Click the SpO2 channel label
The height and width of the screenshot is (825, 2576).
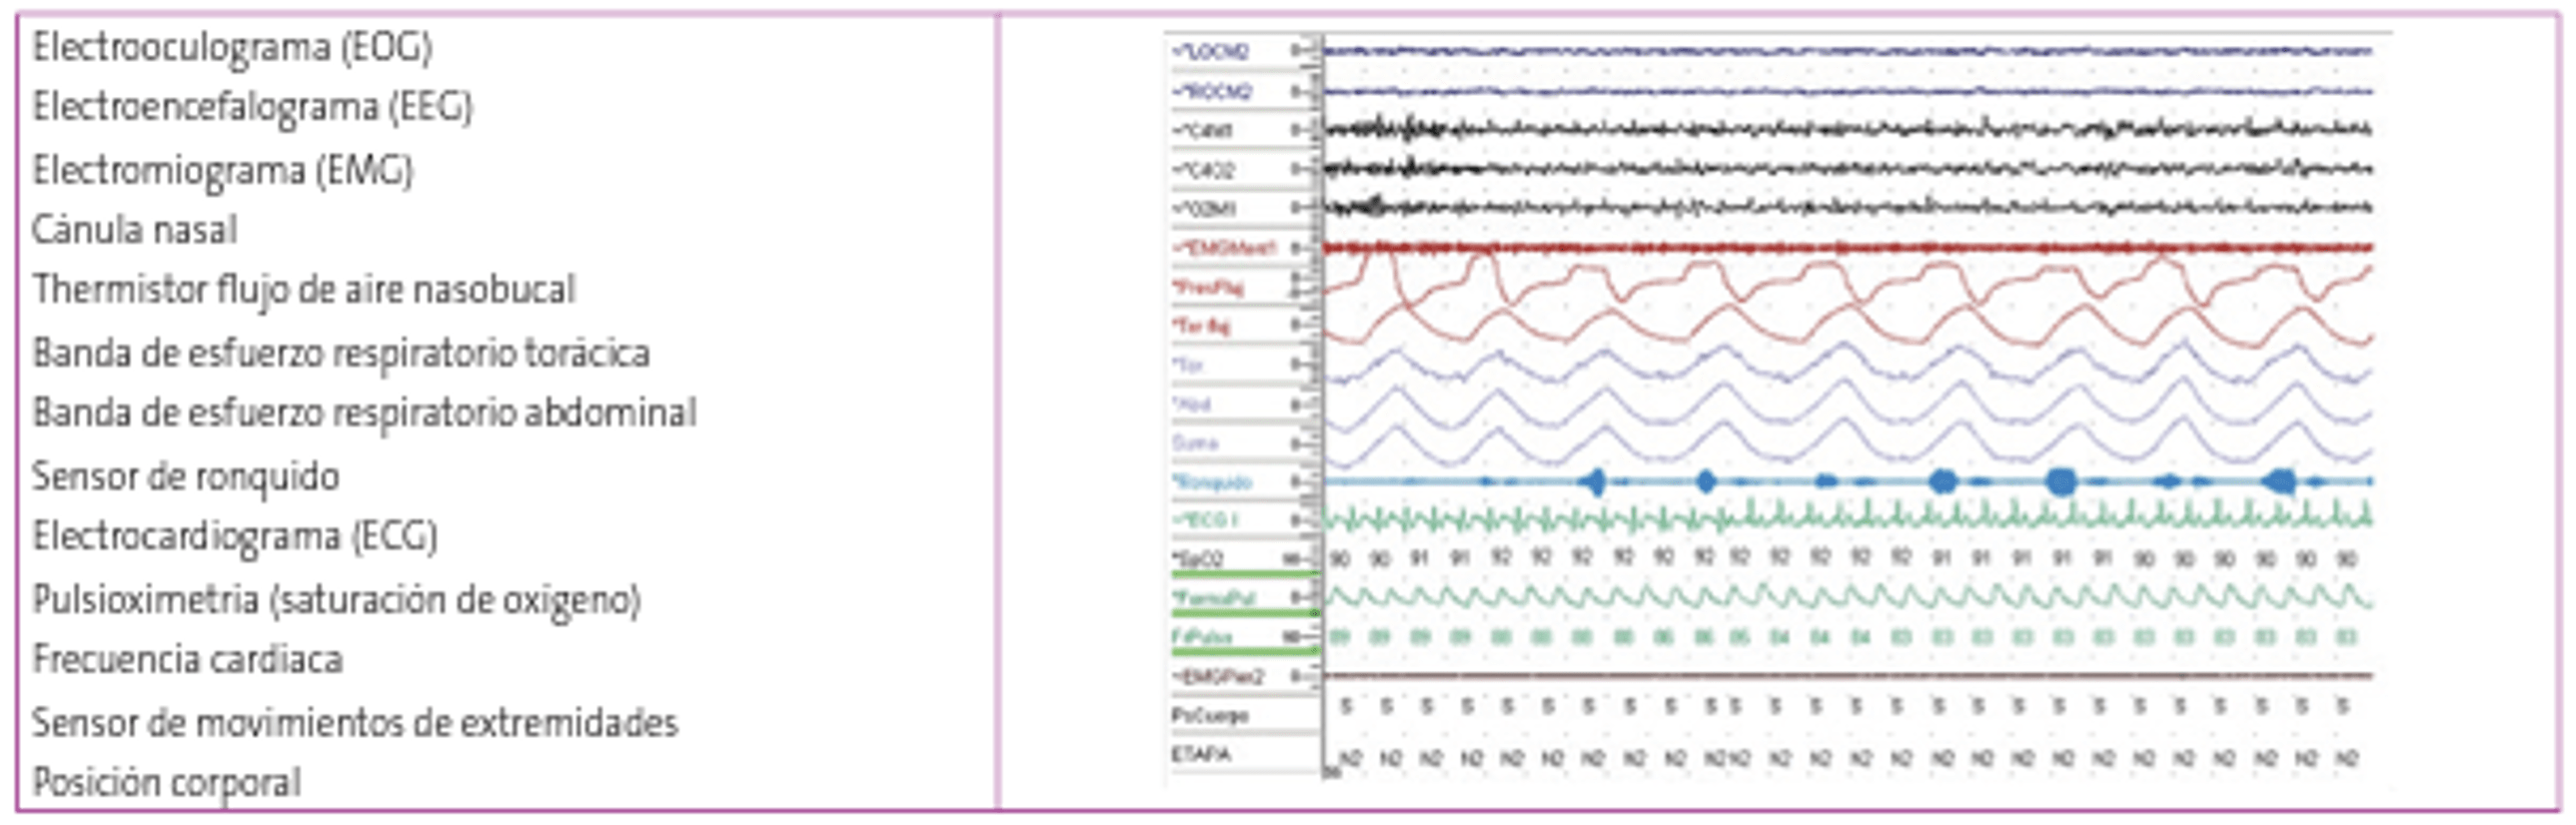tap(1198, 559)
